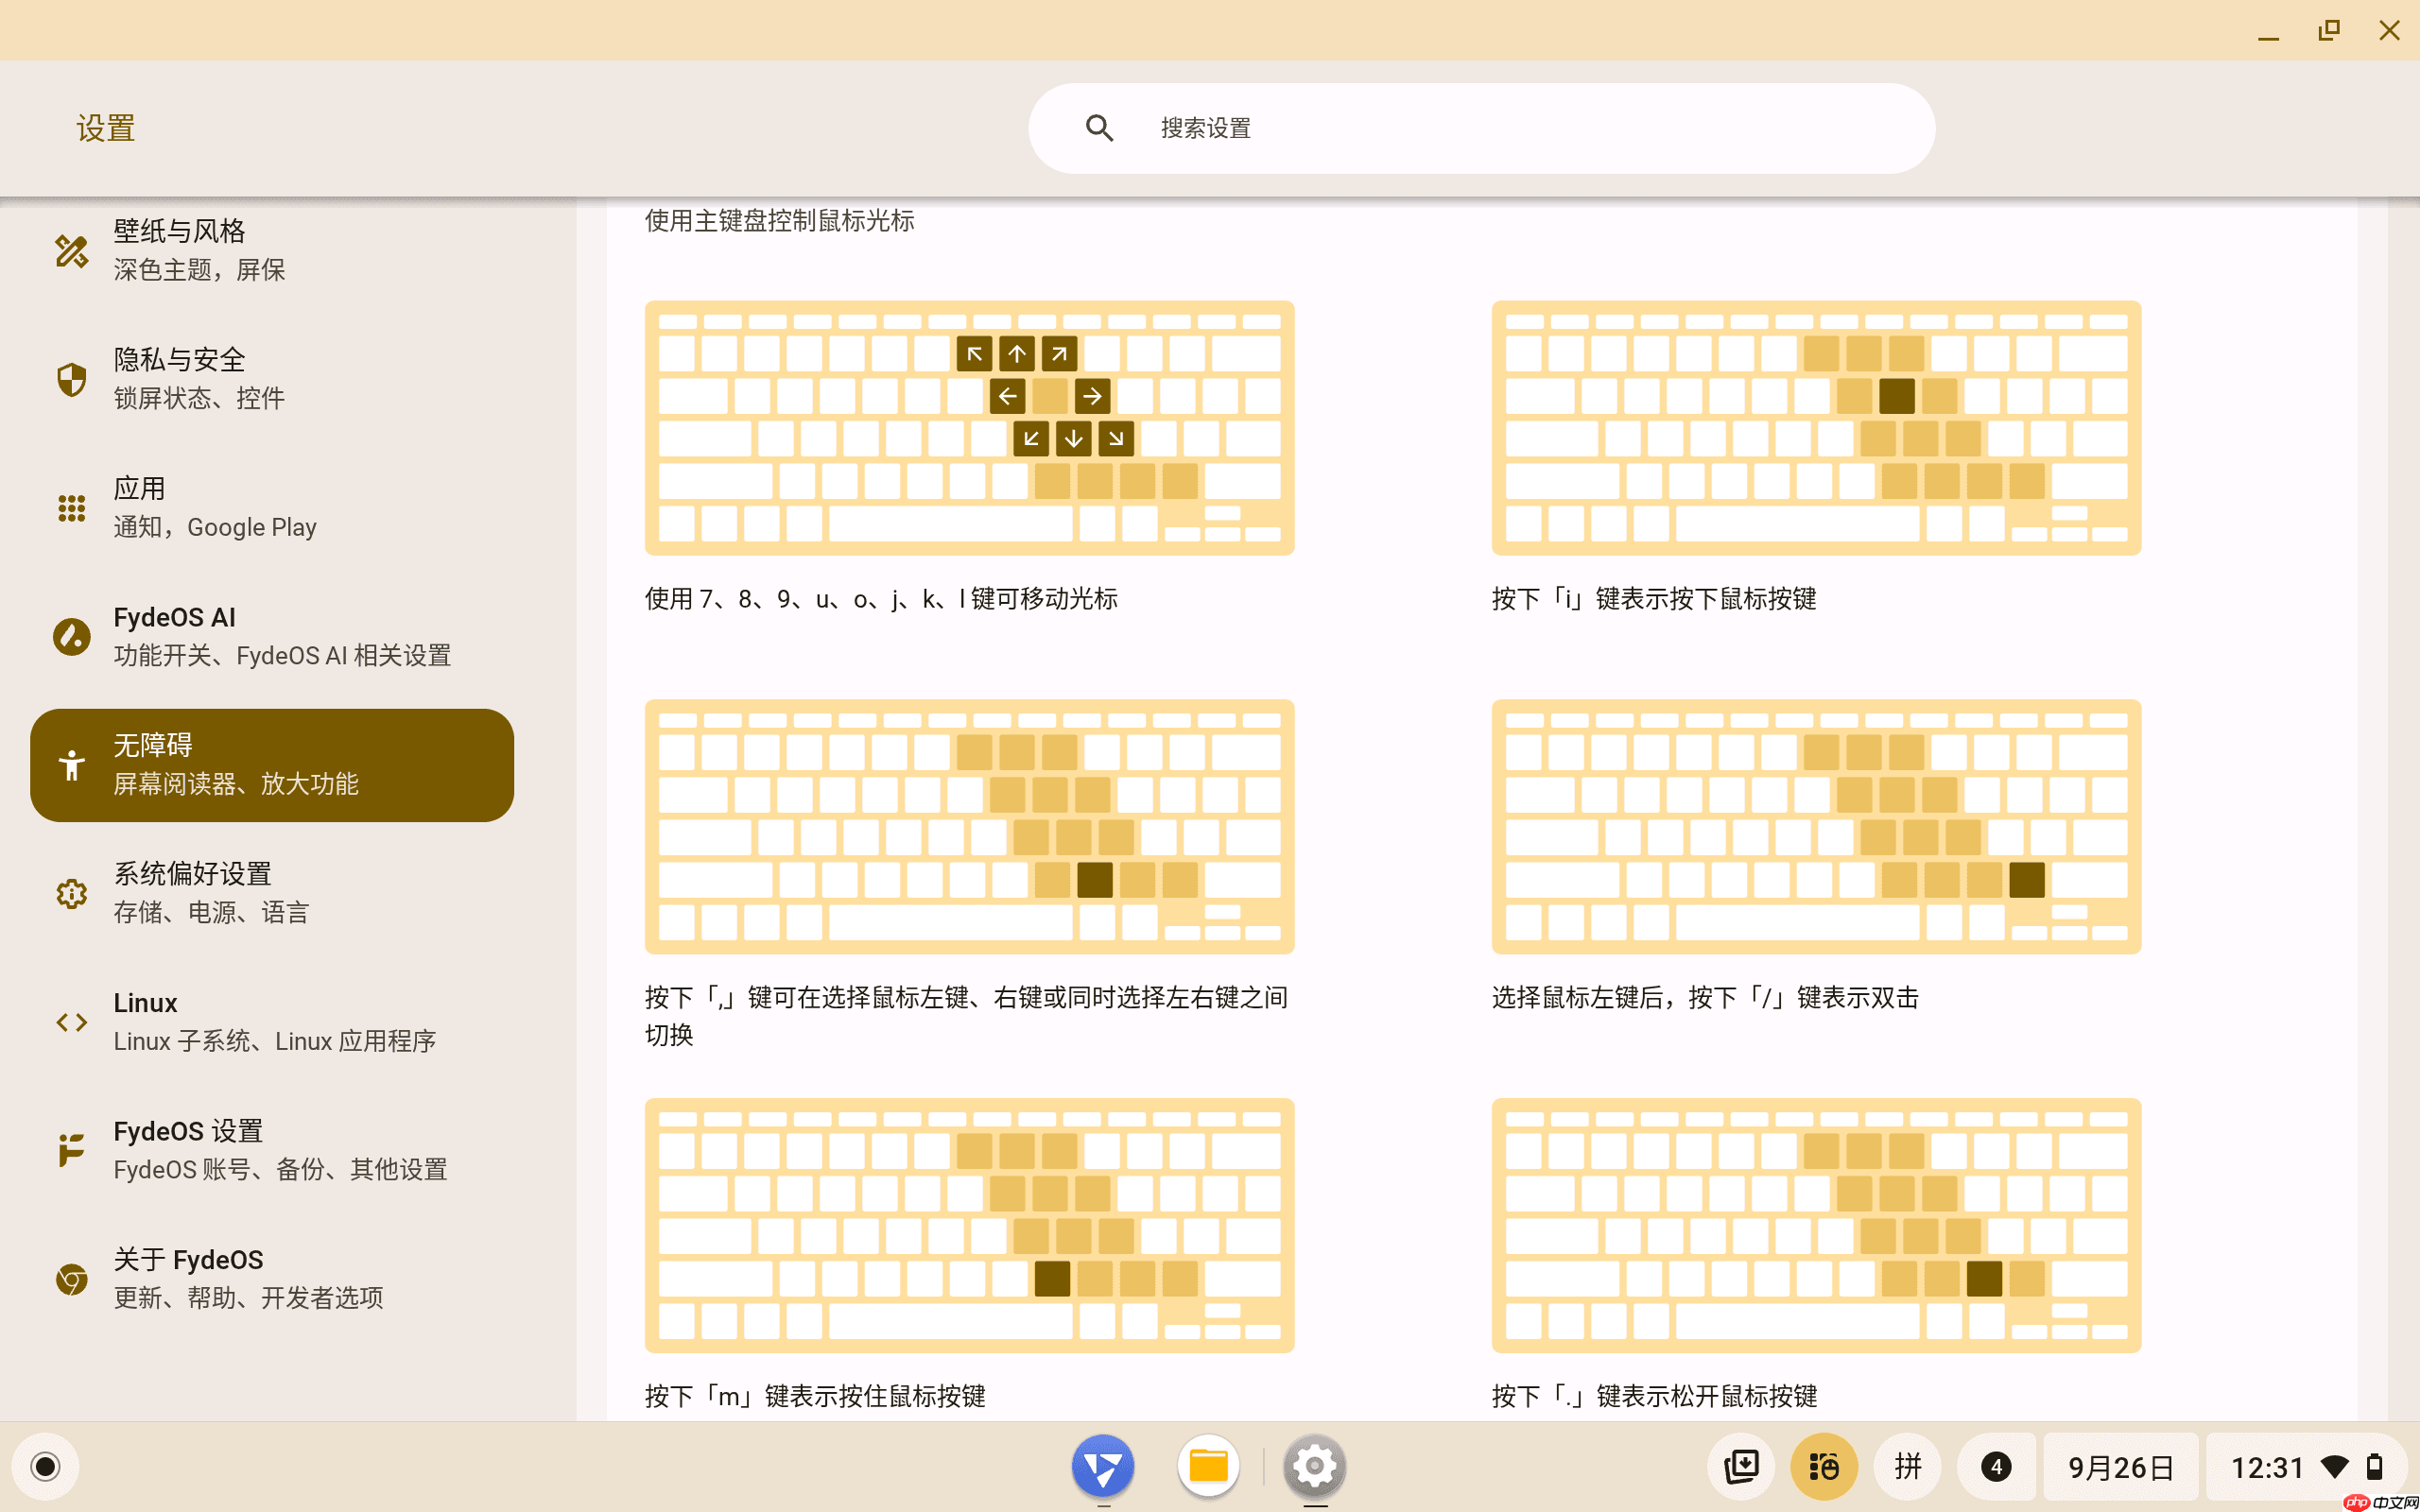
Task: Click the accessibility person icon
Action: [x=71, y=765]
